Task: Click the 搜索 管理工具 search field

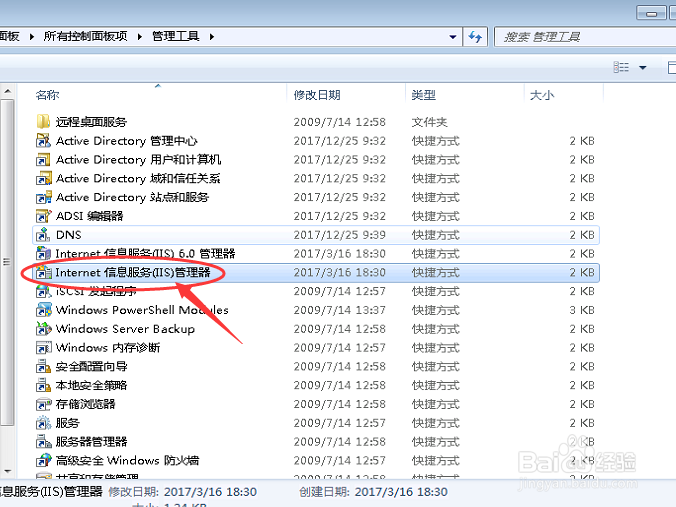Action: (585, 37)
